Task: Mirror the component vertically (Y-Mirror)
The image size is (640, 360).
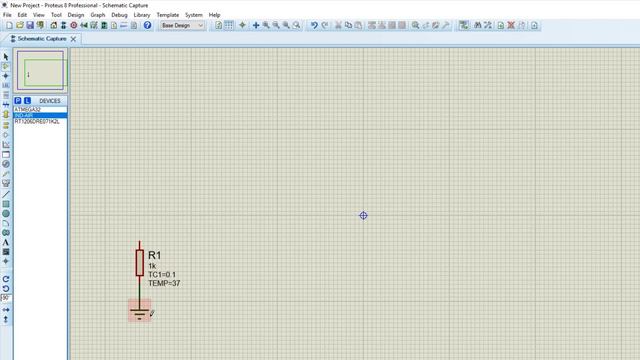Action: [6, 319]
